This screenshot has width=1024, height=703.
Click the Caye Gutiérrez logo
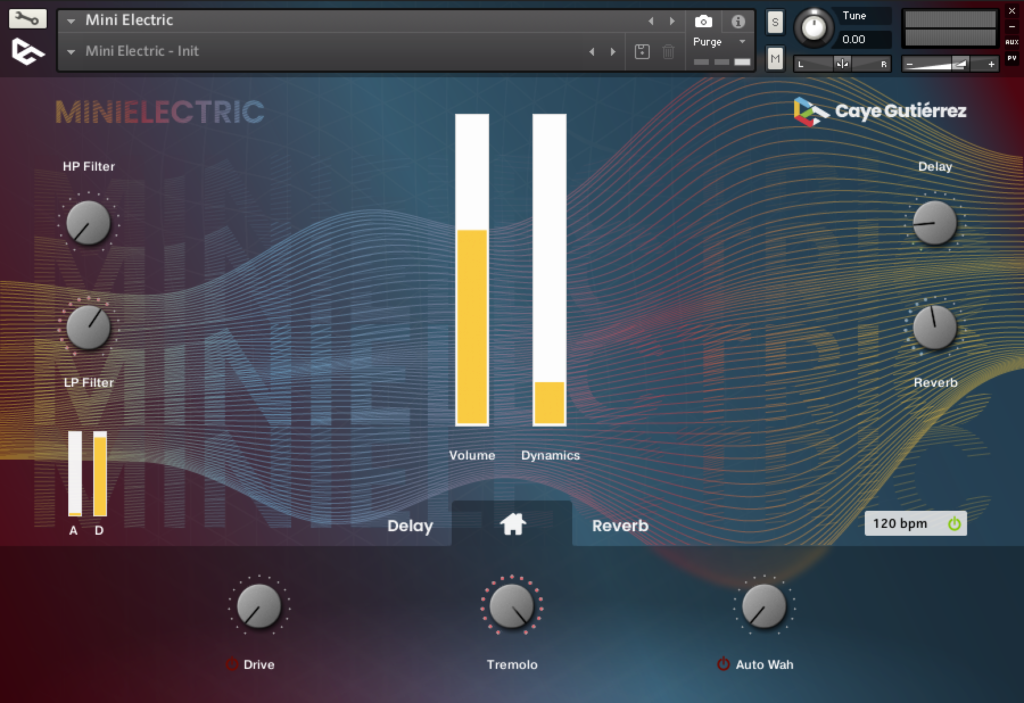(880, 112)
